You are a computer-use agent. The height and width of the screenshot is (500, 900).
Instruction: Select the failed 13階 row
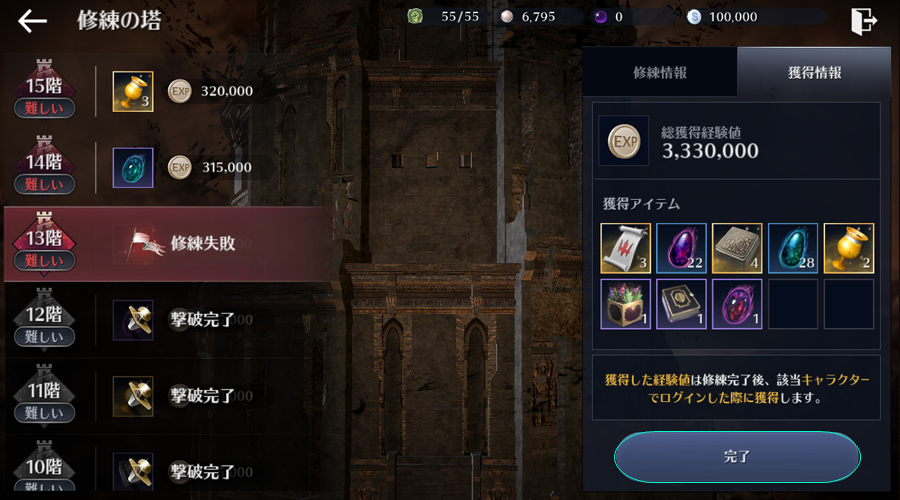coord(168,244)
